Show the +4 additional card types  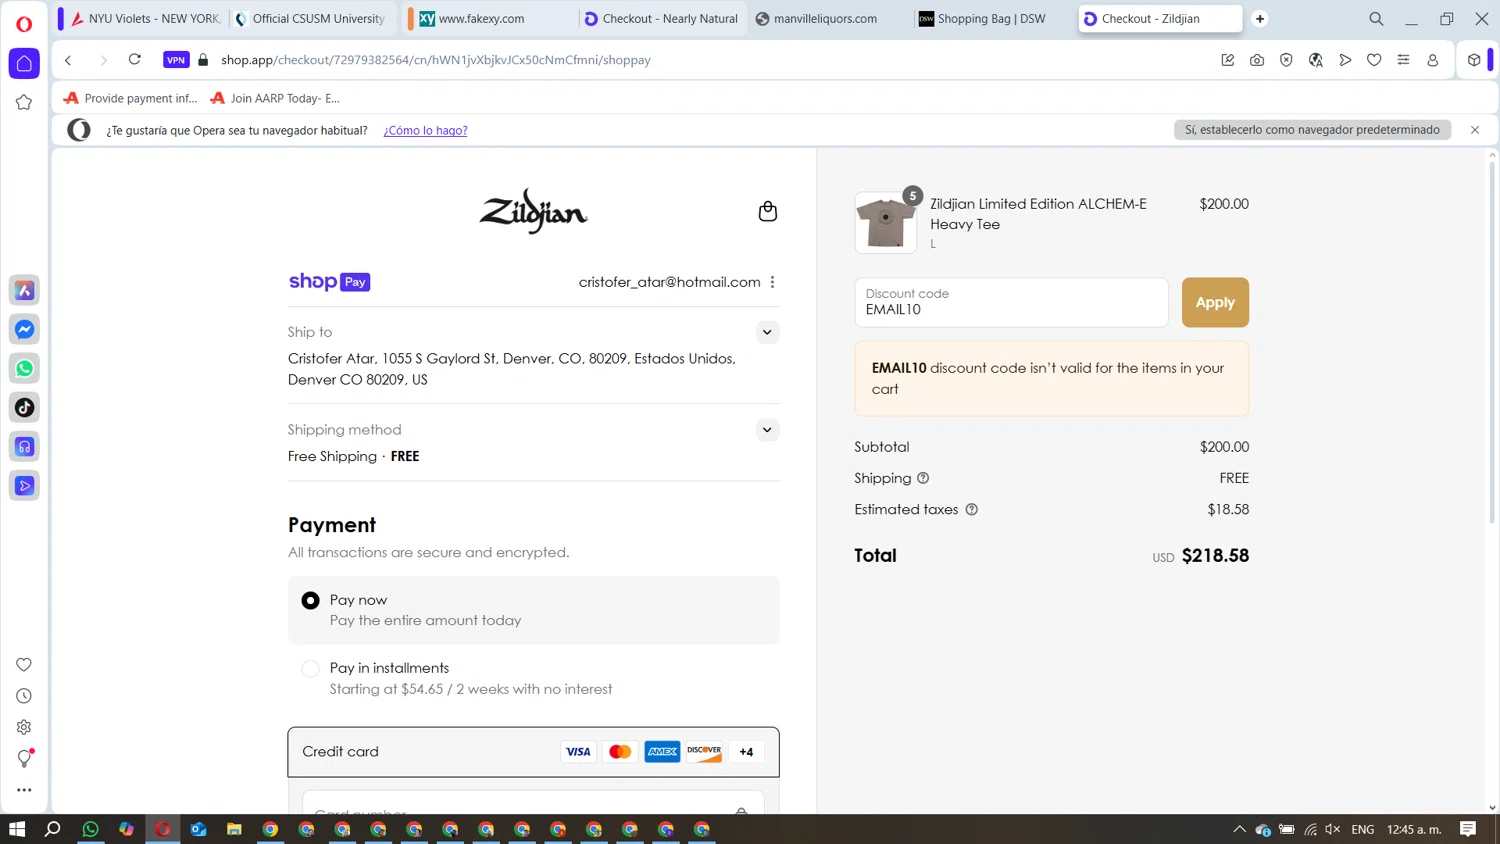(746, 752)
